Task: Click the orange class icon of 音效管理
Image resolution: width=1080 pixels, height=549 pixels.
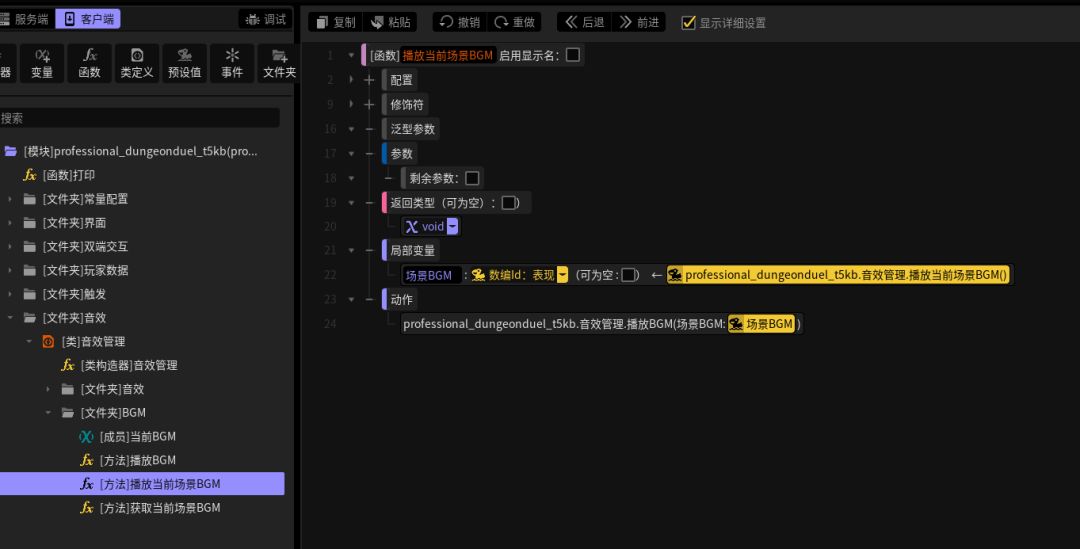Action: [48, 342]
